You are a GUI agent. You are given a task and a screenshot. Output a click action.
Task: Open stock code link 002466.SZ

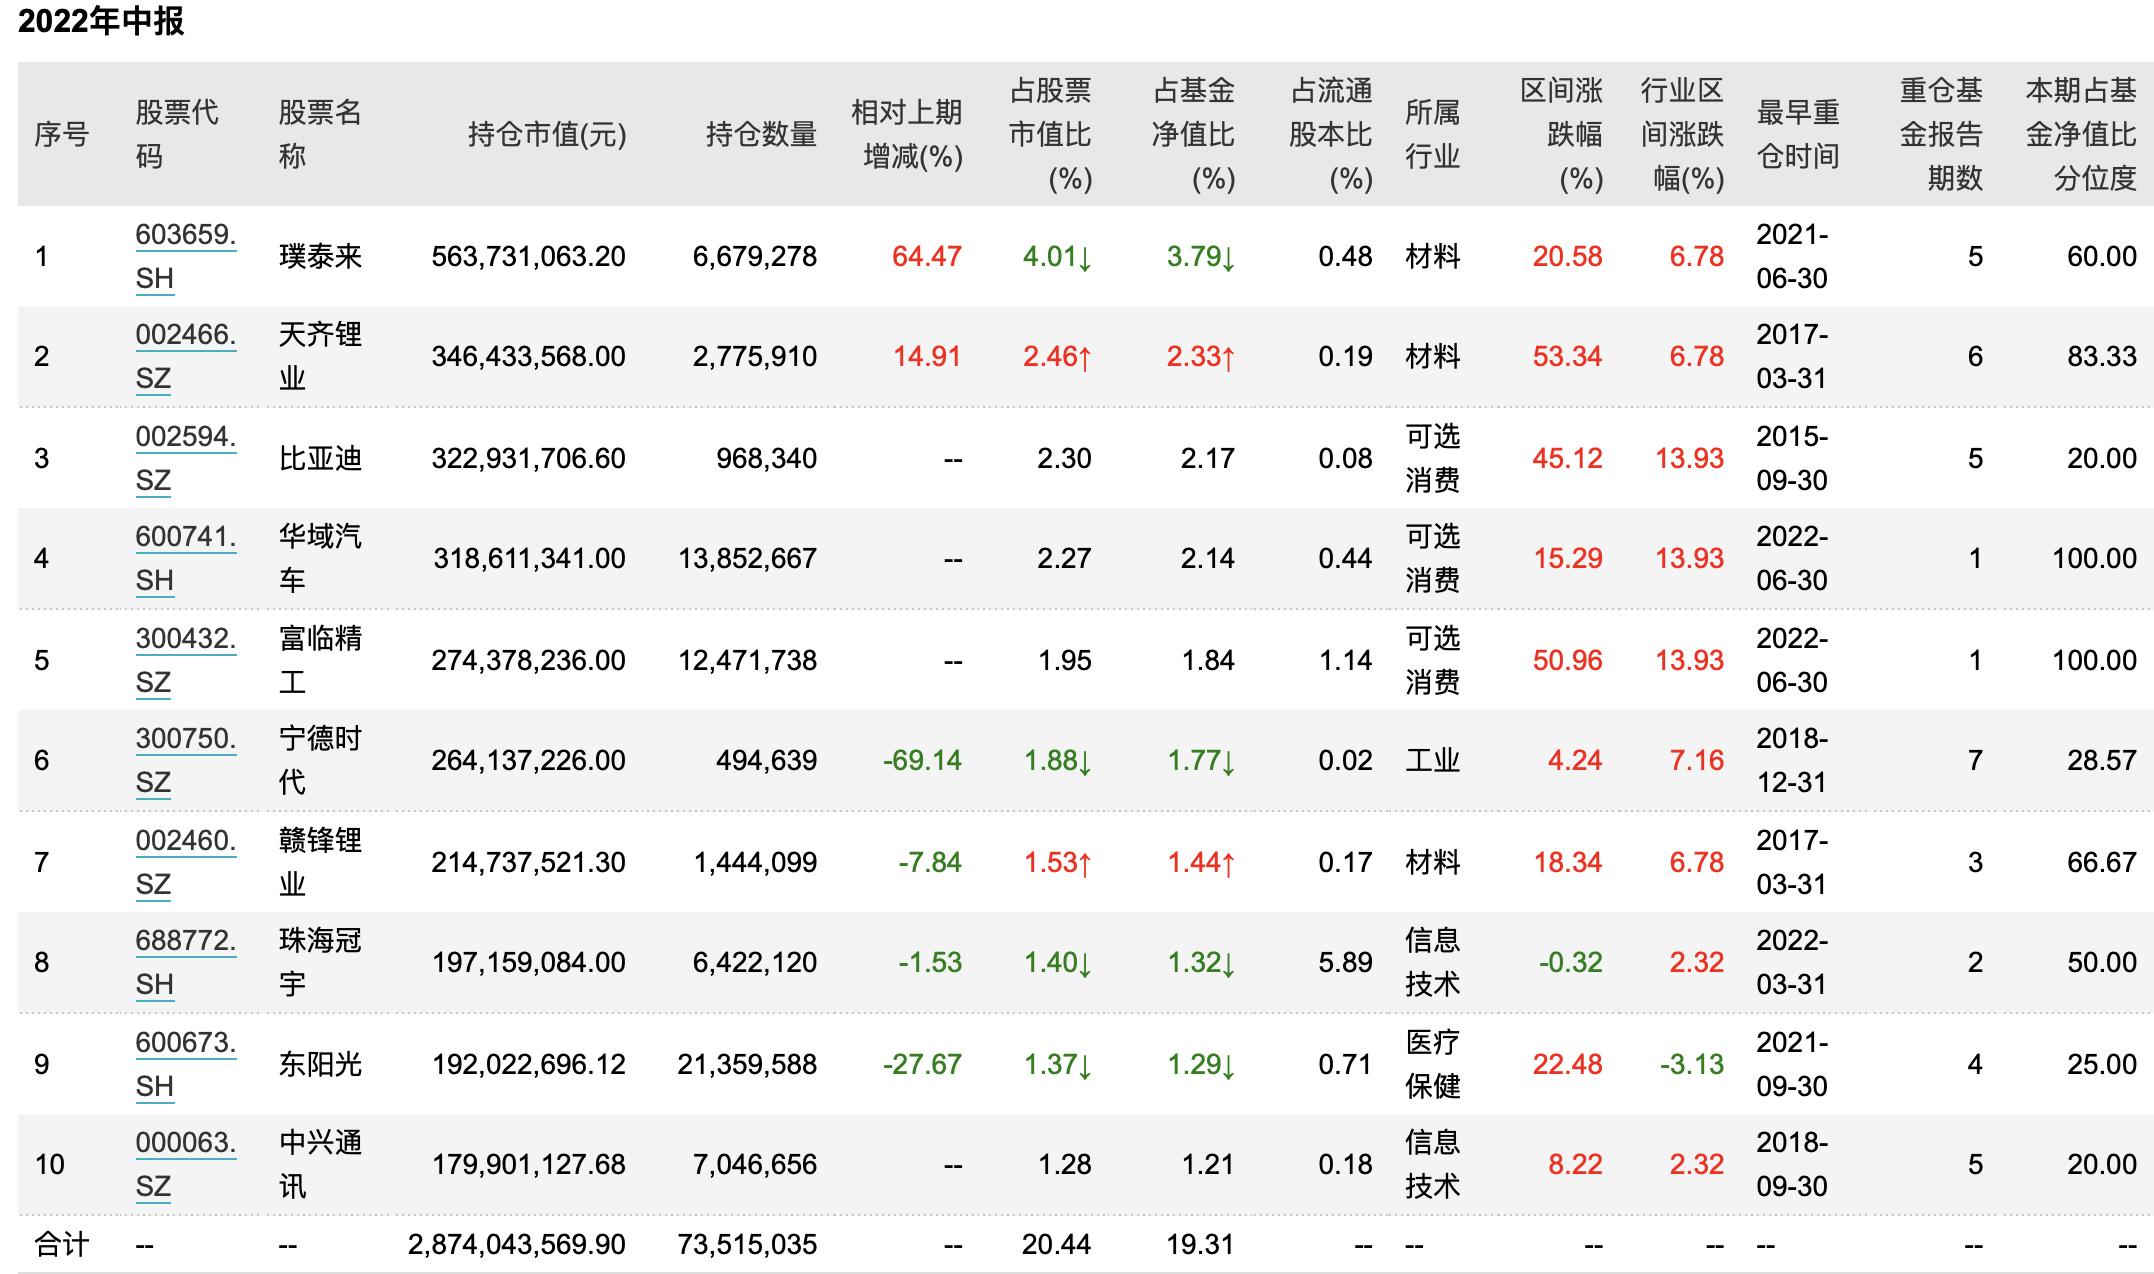186,356
